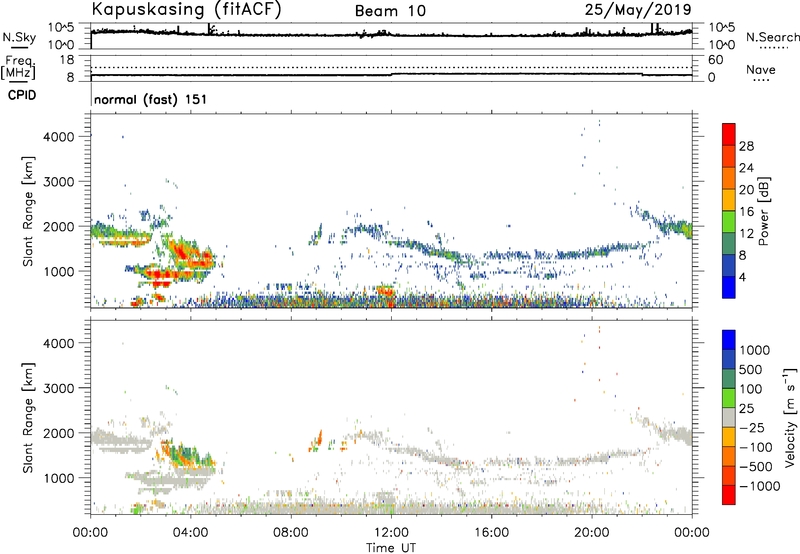Click the 1000 tick on velocity colorbar
800x554 pixels.
click(755, 350)
